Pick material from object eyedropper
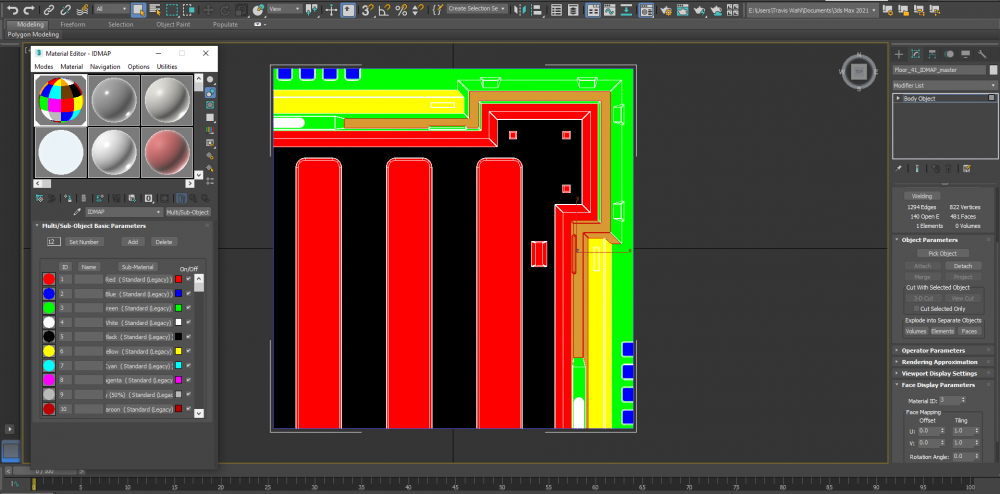 pos(78,212)
